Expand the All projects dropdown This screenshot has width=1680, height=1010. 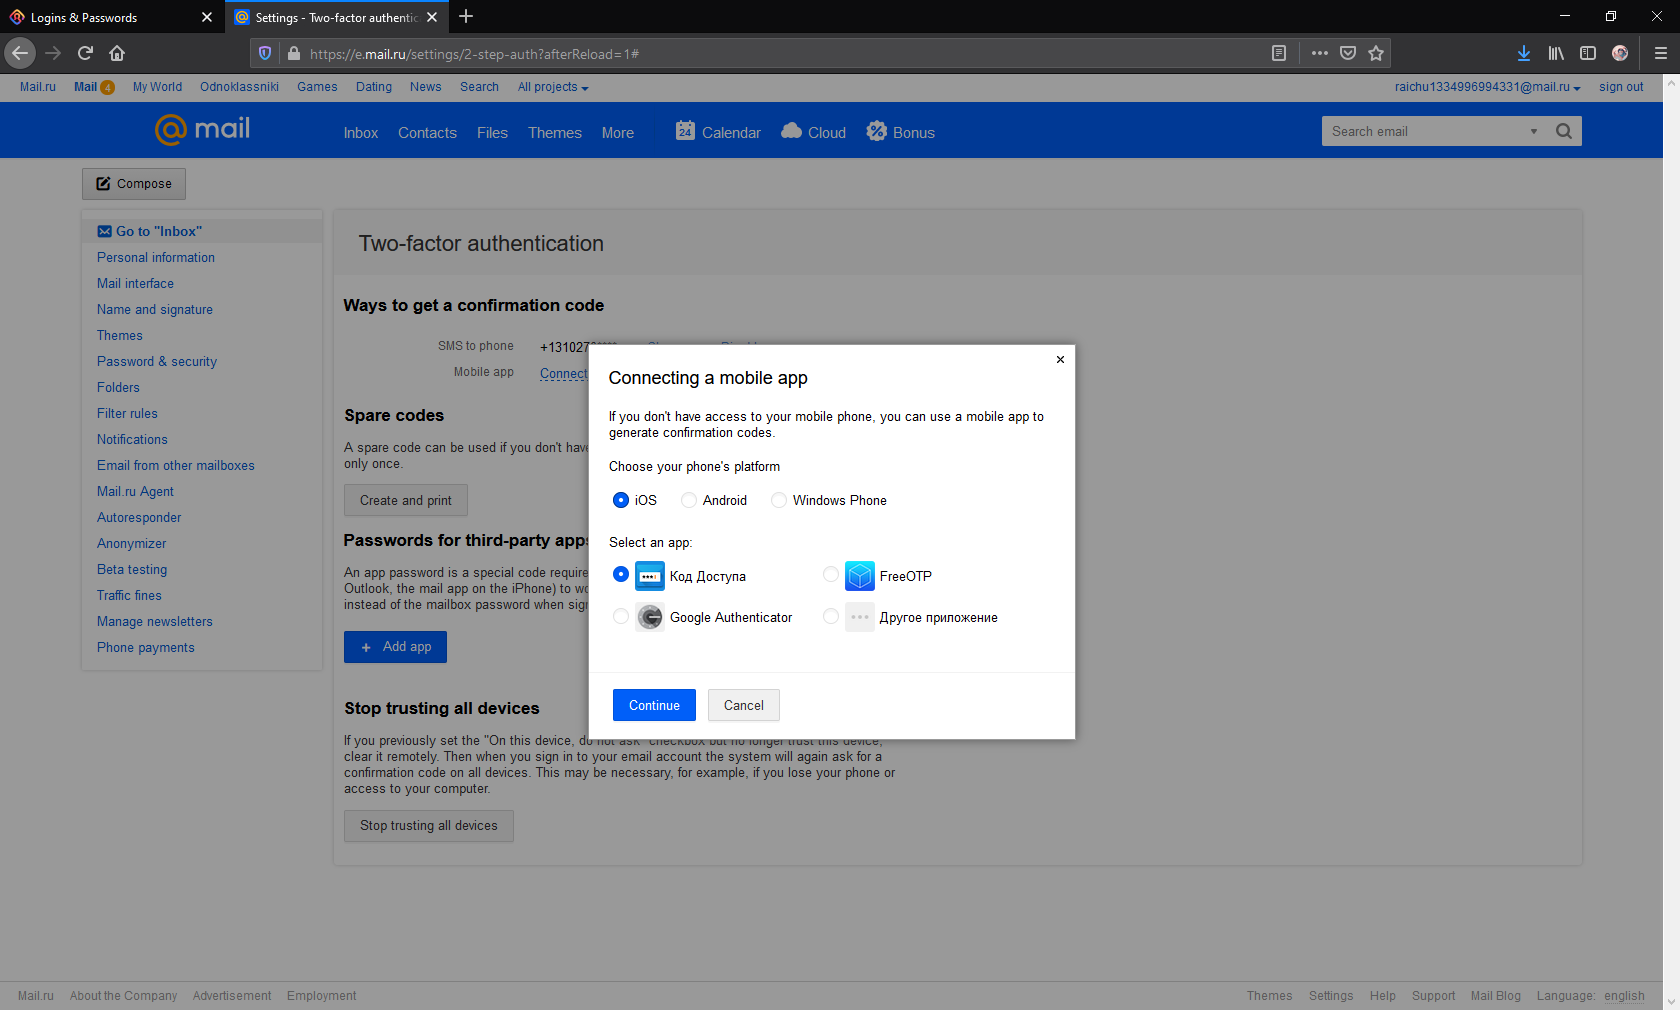click(553, 87)
